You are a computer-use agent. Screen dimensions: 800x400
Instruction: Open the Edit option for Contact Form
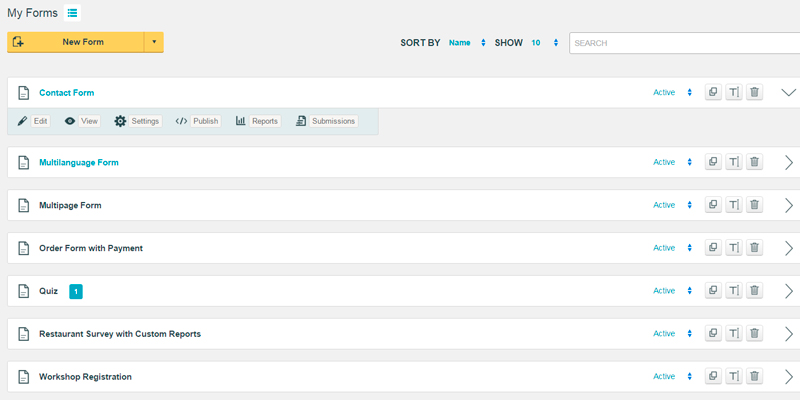coord(34,121)
